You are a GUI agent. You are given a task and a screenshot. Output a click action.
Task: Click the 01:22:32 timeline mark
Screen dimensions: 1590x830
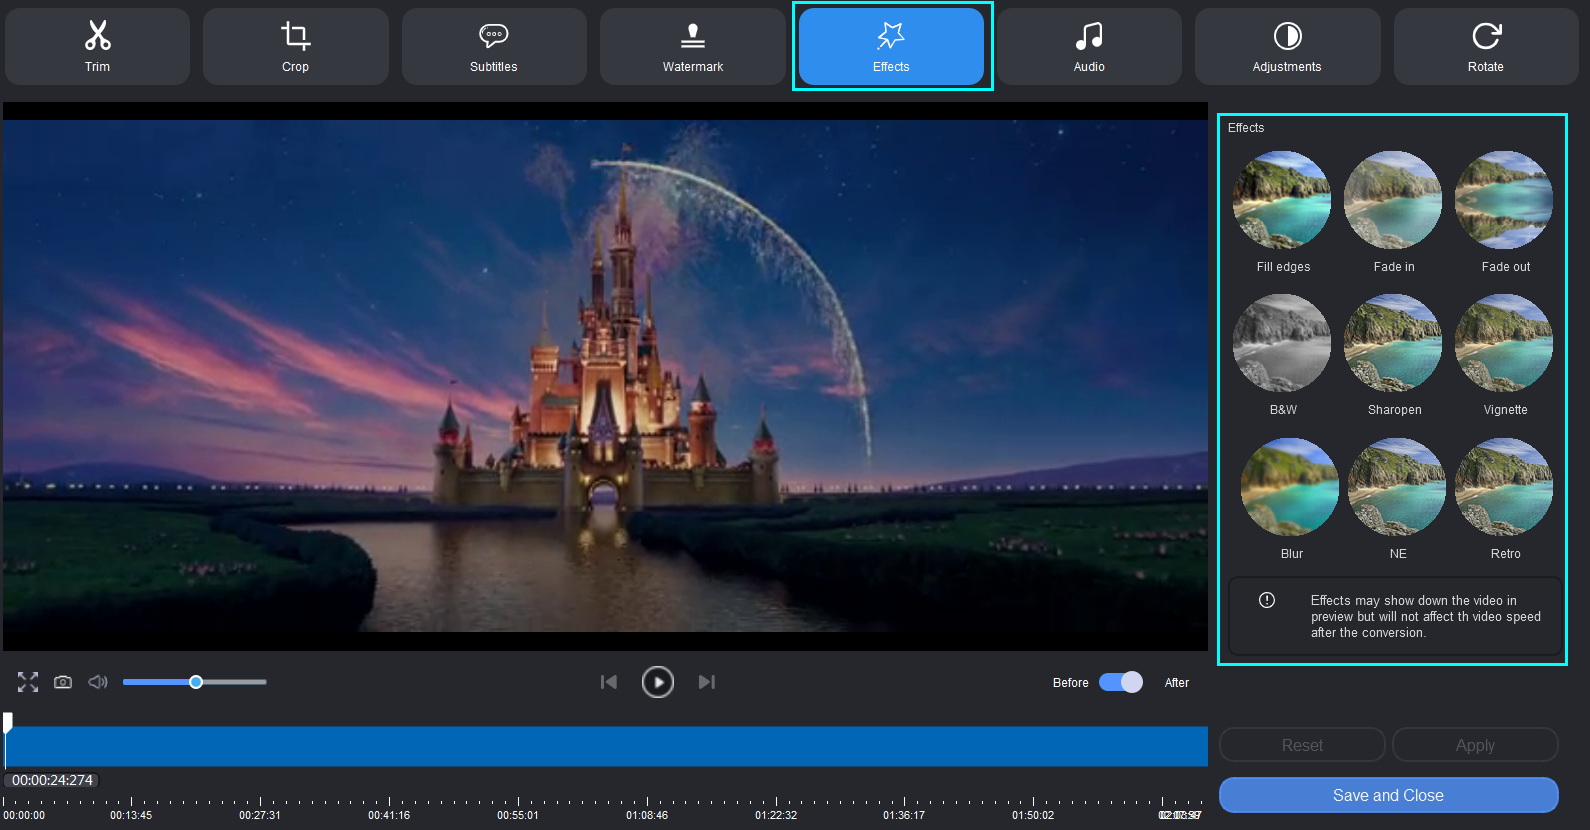point(776,815)
